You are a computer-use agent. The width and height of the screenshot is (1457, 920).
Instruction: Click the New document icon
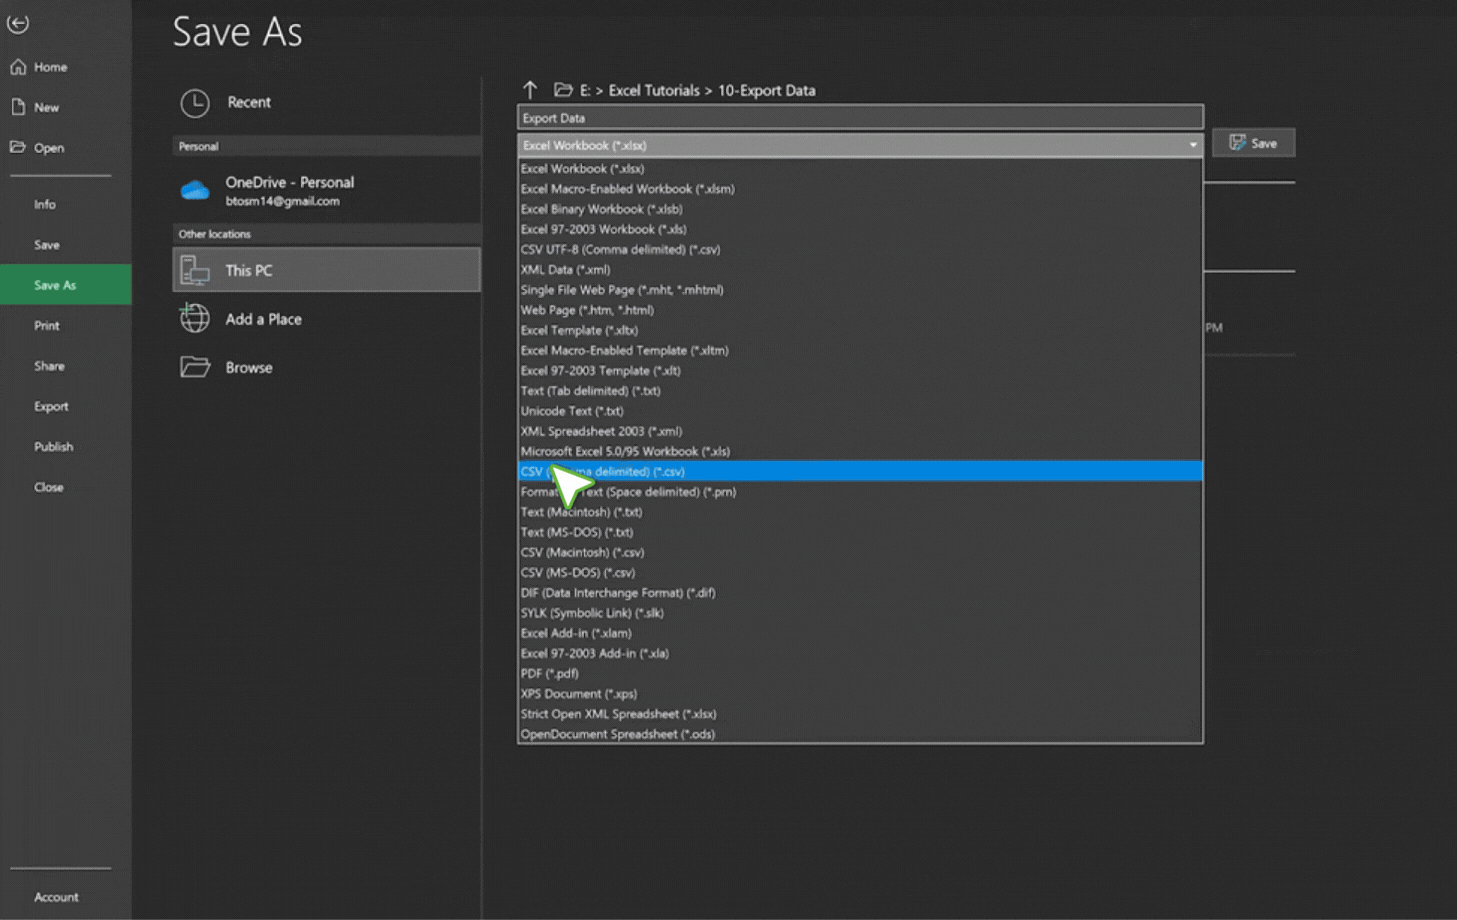click(18, 107)
